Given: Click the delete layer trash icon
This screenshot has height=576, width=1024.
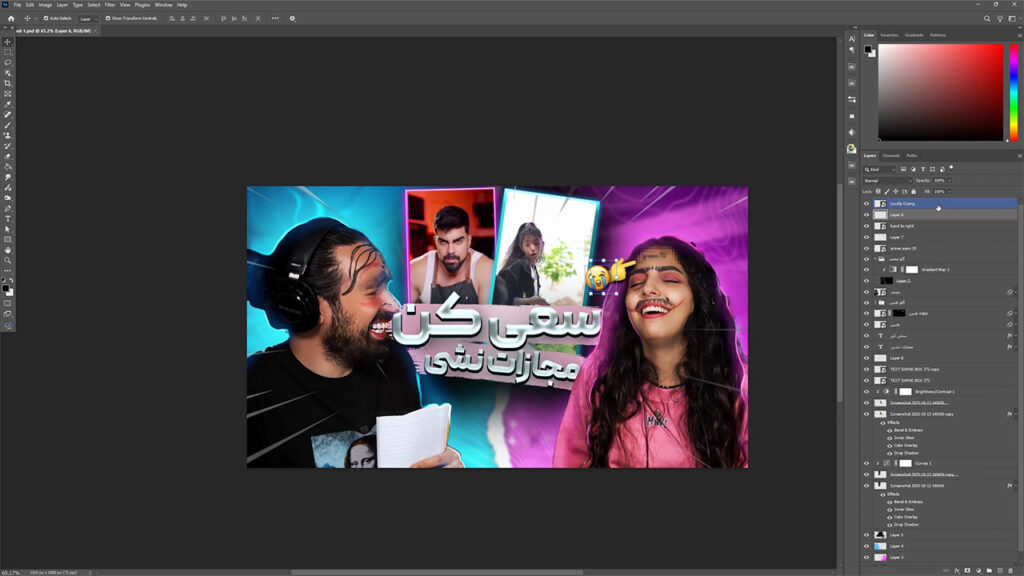Looking at the screenshot, I should [x=1012, y=569].
